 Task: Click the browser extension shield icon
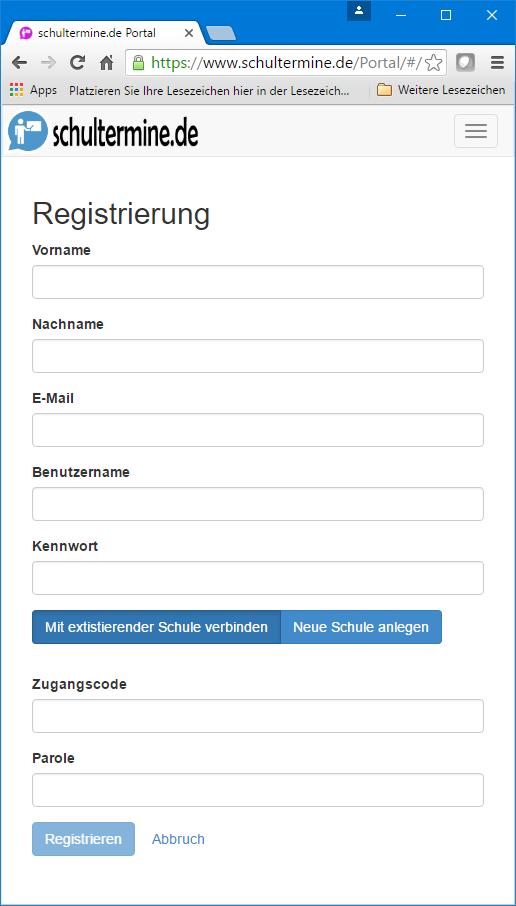(465, 62)
